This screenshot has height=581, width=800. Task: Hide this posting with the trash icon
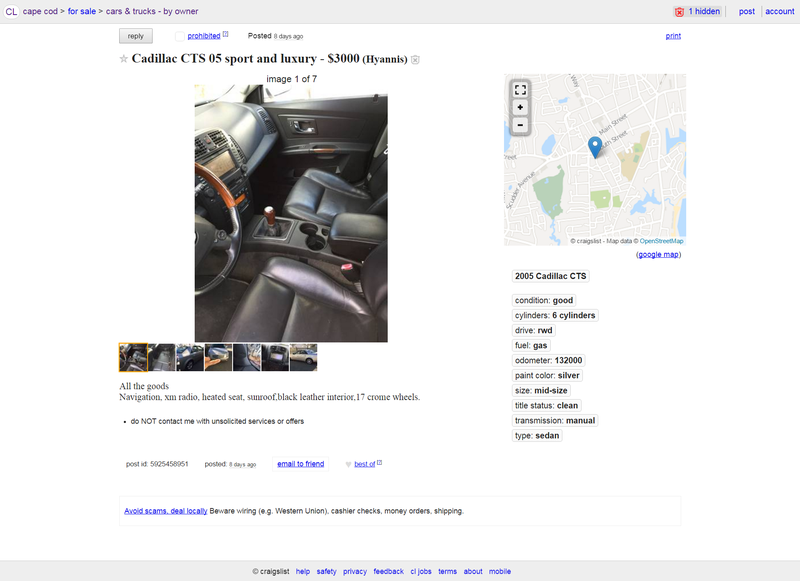coord(415,60)
